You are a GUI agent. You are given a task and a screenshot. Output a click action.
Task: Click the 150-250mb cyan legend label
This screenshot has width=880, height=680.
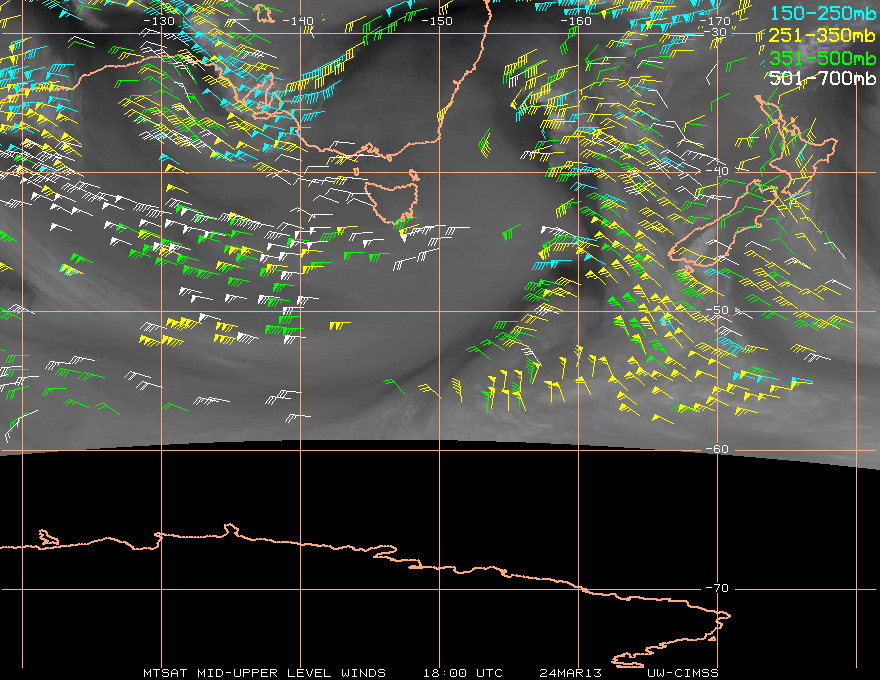[x=822, y=13]
